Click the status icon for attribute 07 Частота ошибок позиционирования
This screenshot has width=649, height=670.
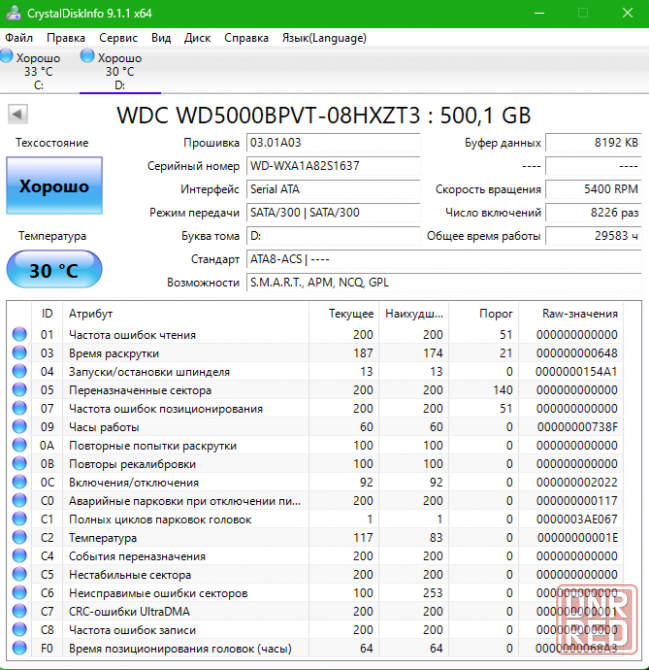[19, 408]
